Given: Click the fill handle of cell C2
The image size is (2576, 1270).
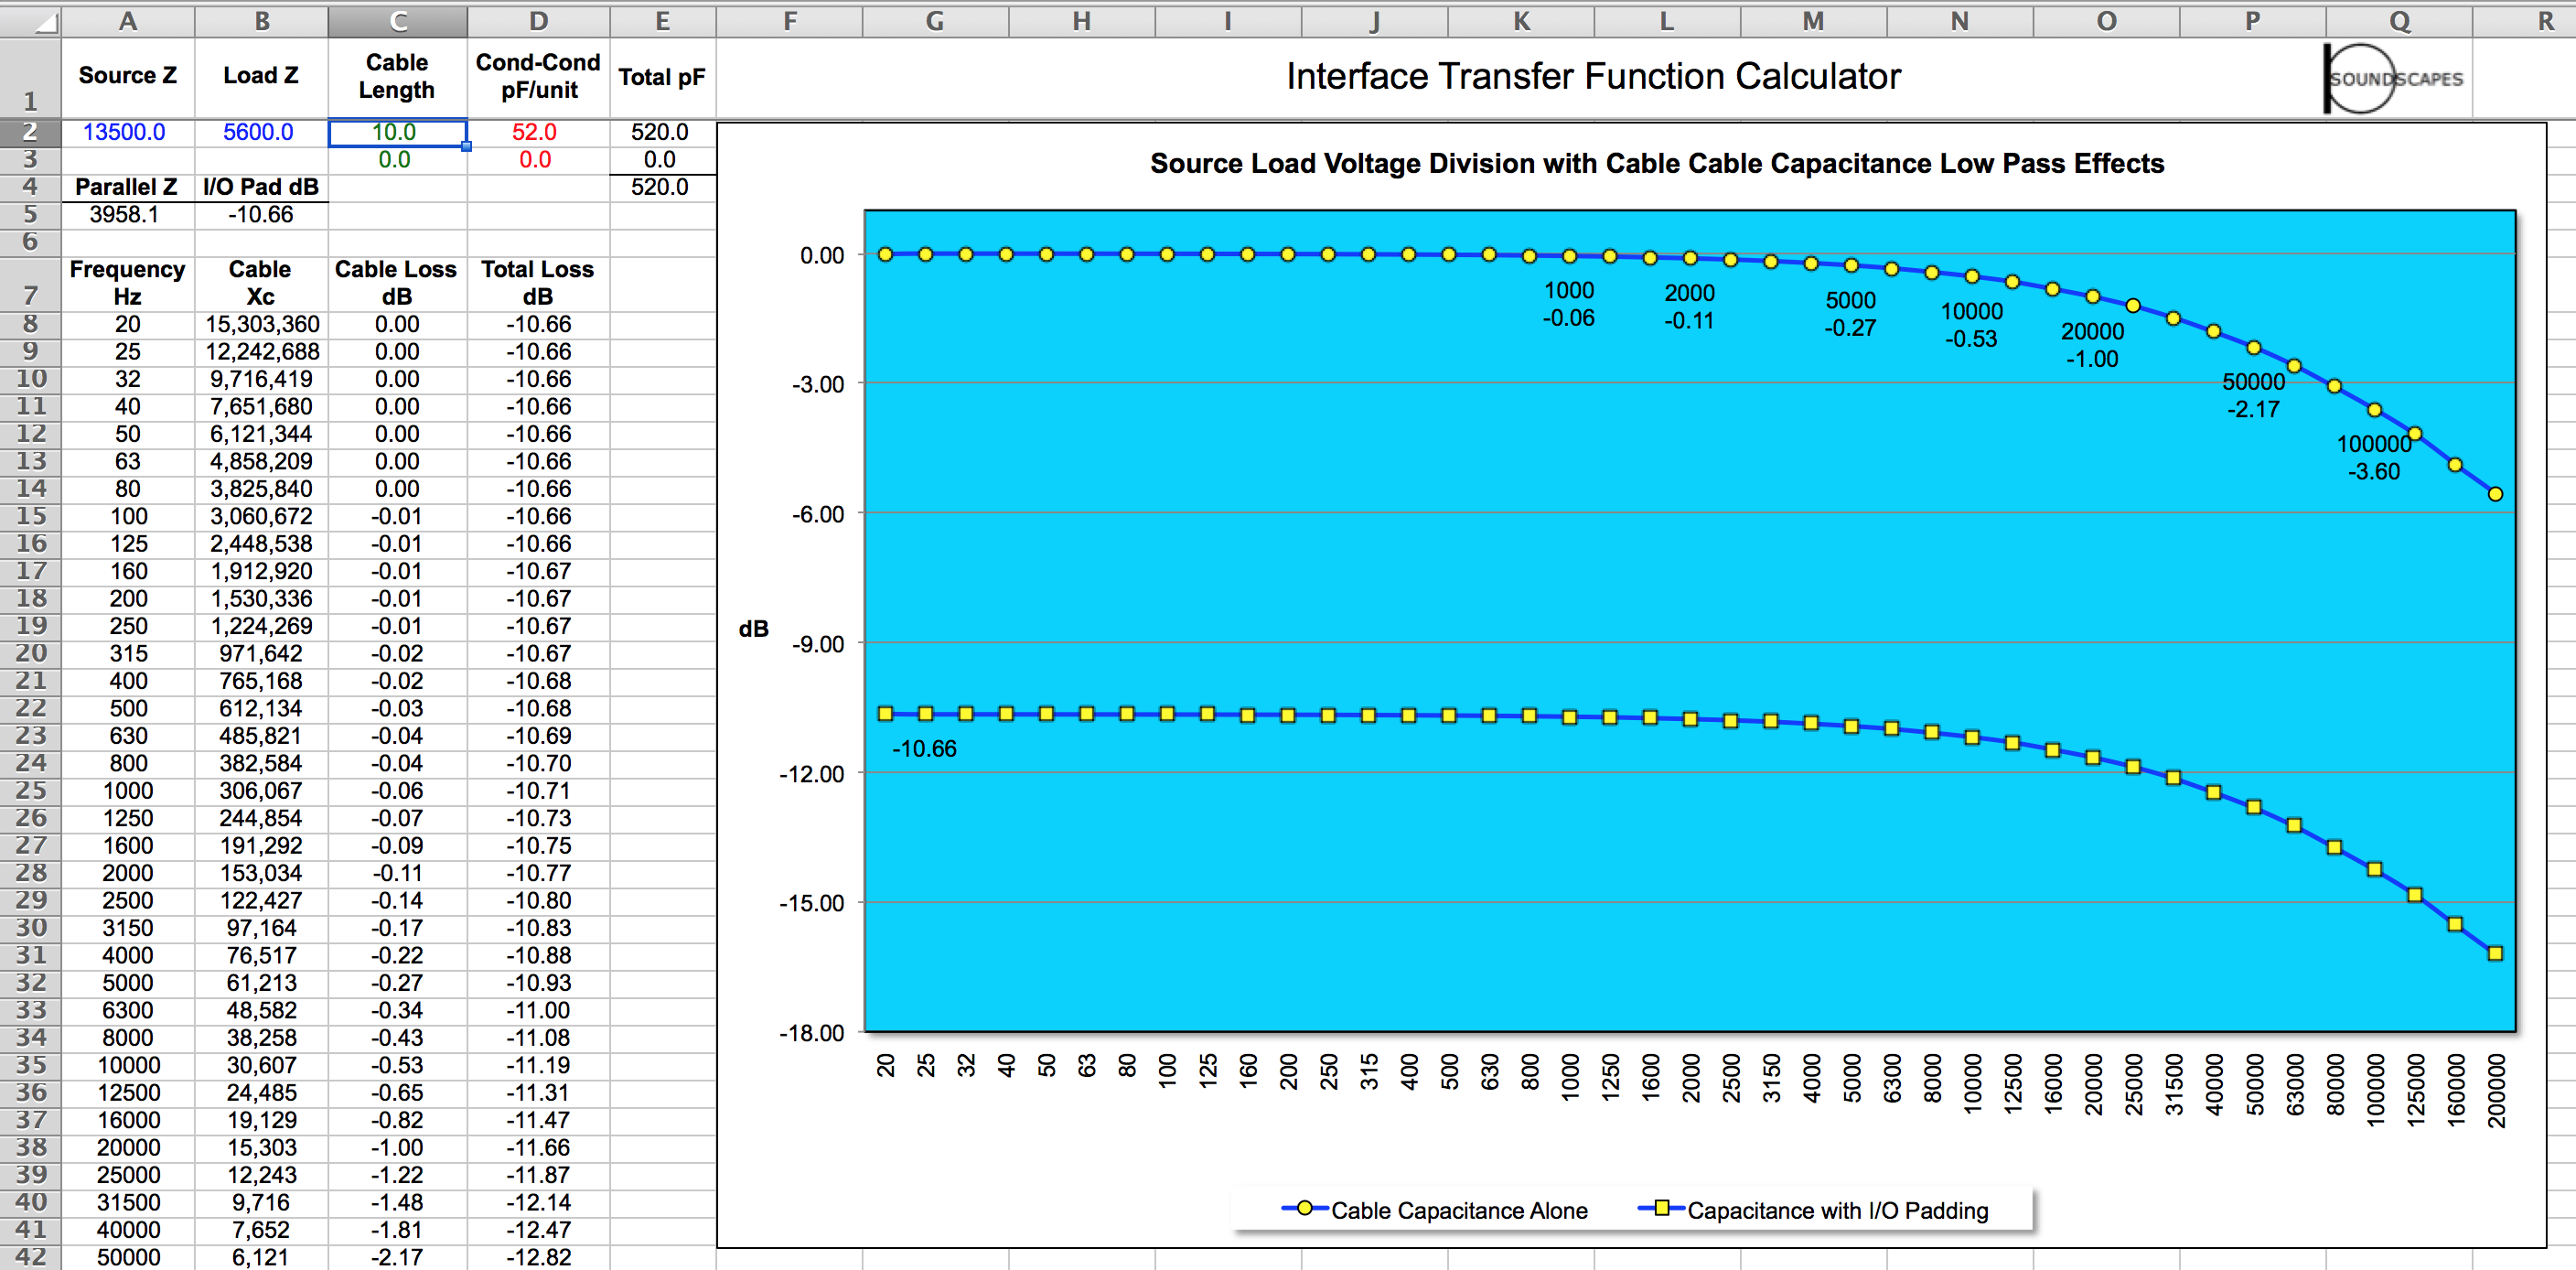Looking at the screenshot, I should pyautogui.click(x=466, y=146).
